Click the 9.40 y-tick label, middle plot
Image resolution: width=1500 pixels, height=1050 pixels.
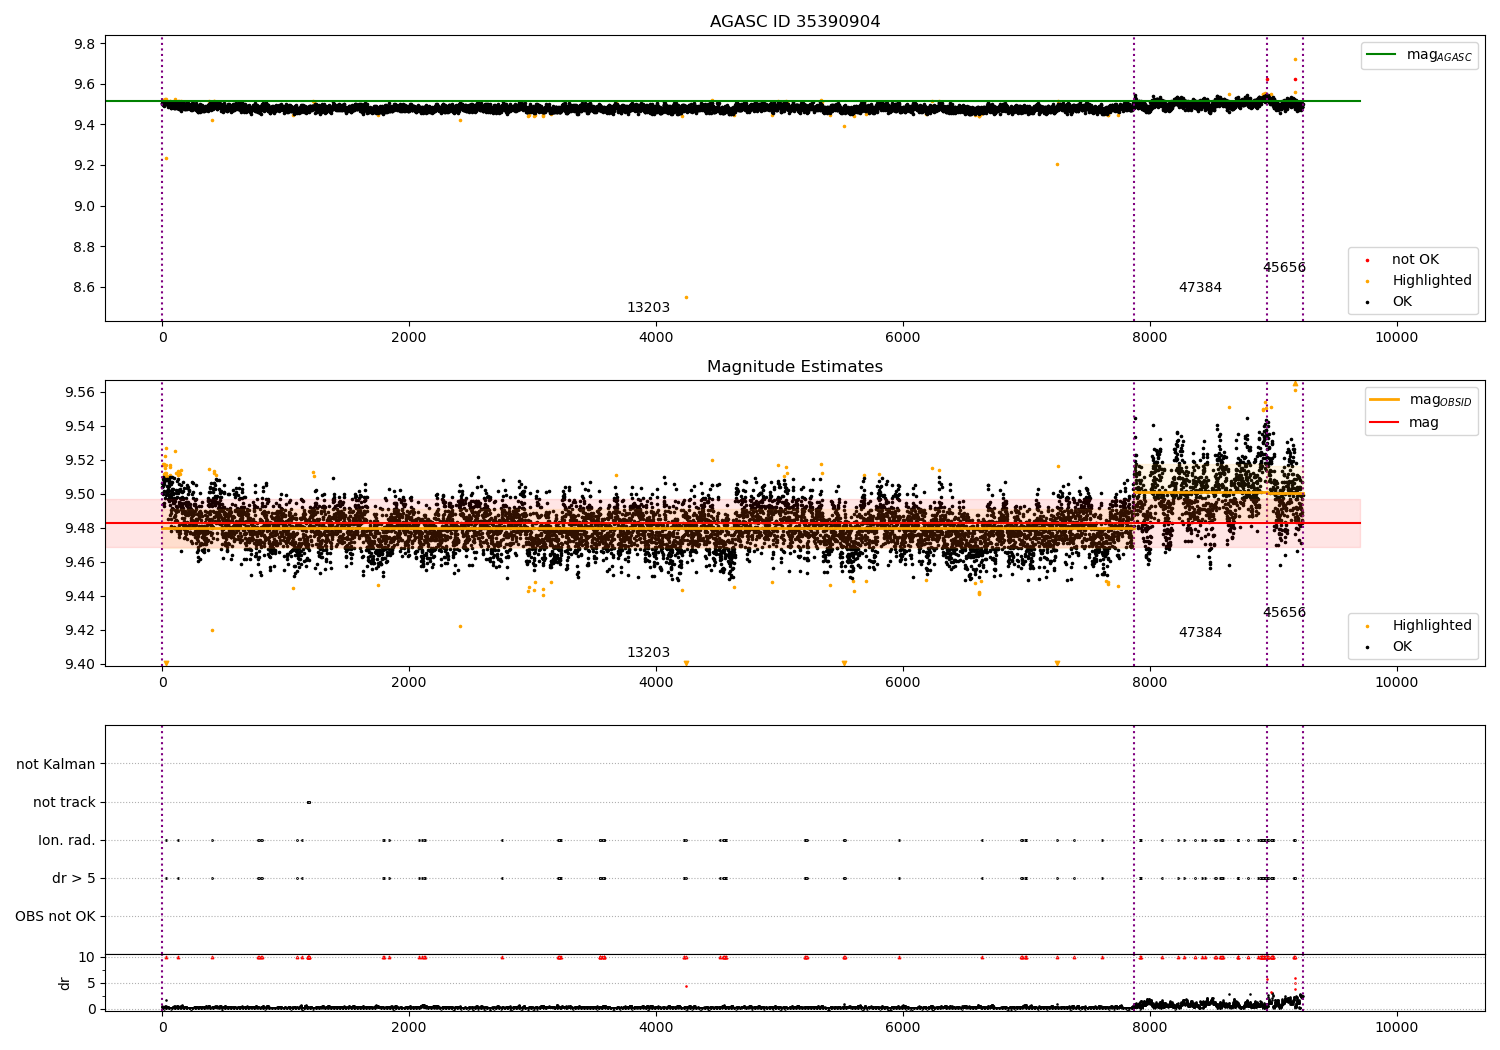tap(81, 664)
